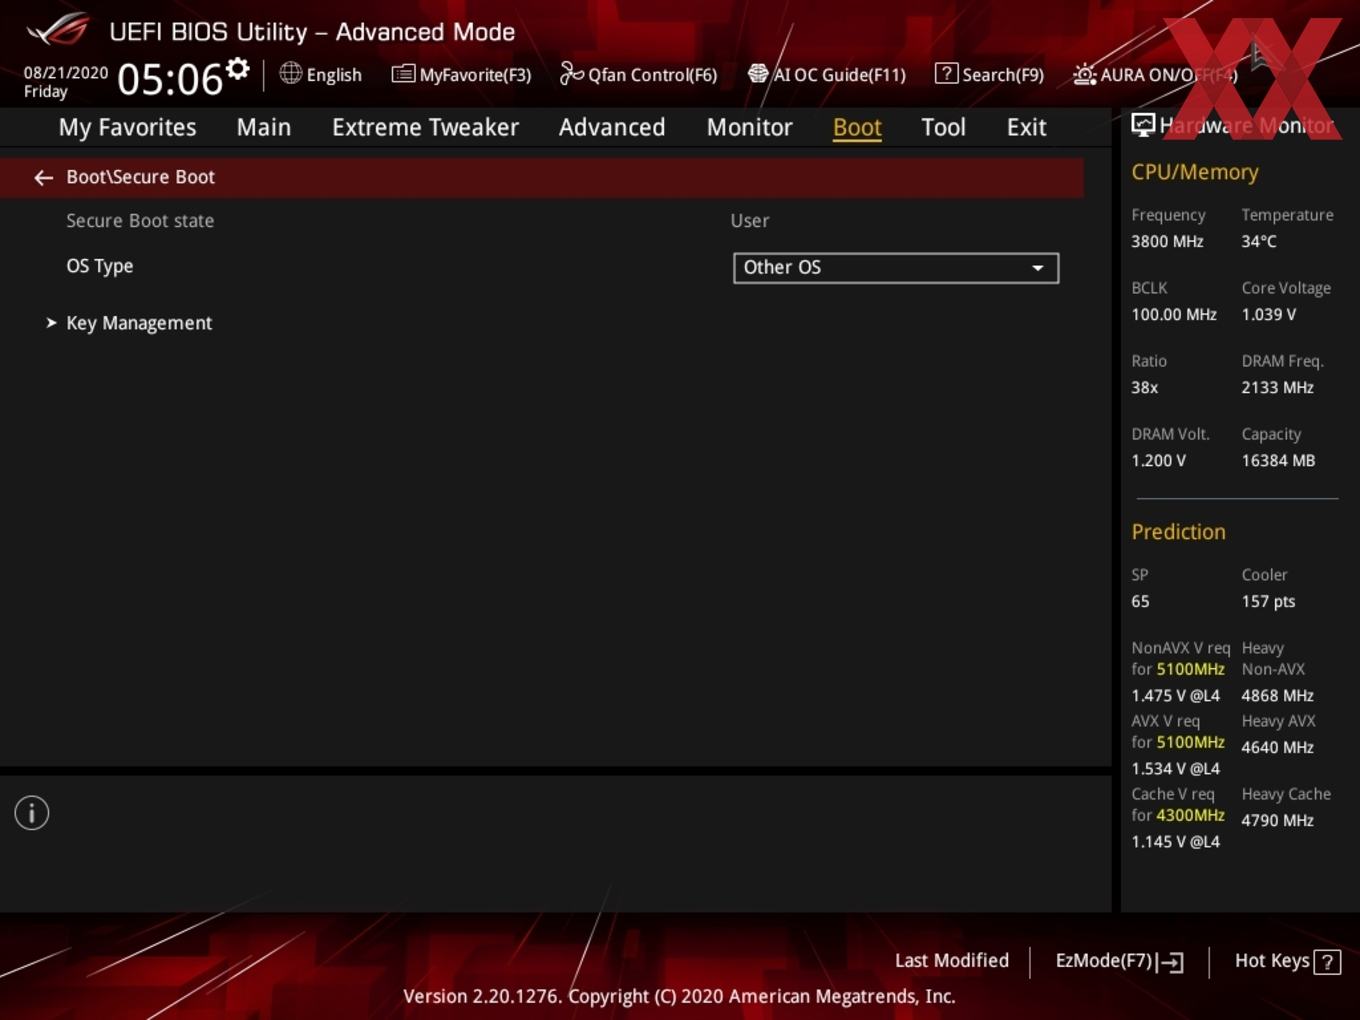The image size is (1360, 1020).
Task: Click the Search question mark icon
Action: (946, 73)
